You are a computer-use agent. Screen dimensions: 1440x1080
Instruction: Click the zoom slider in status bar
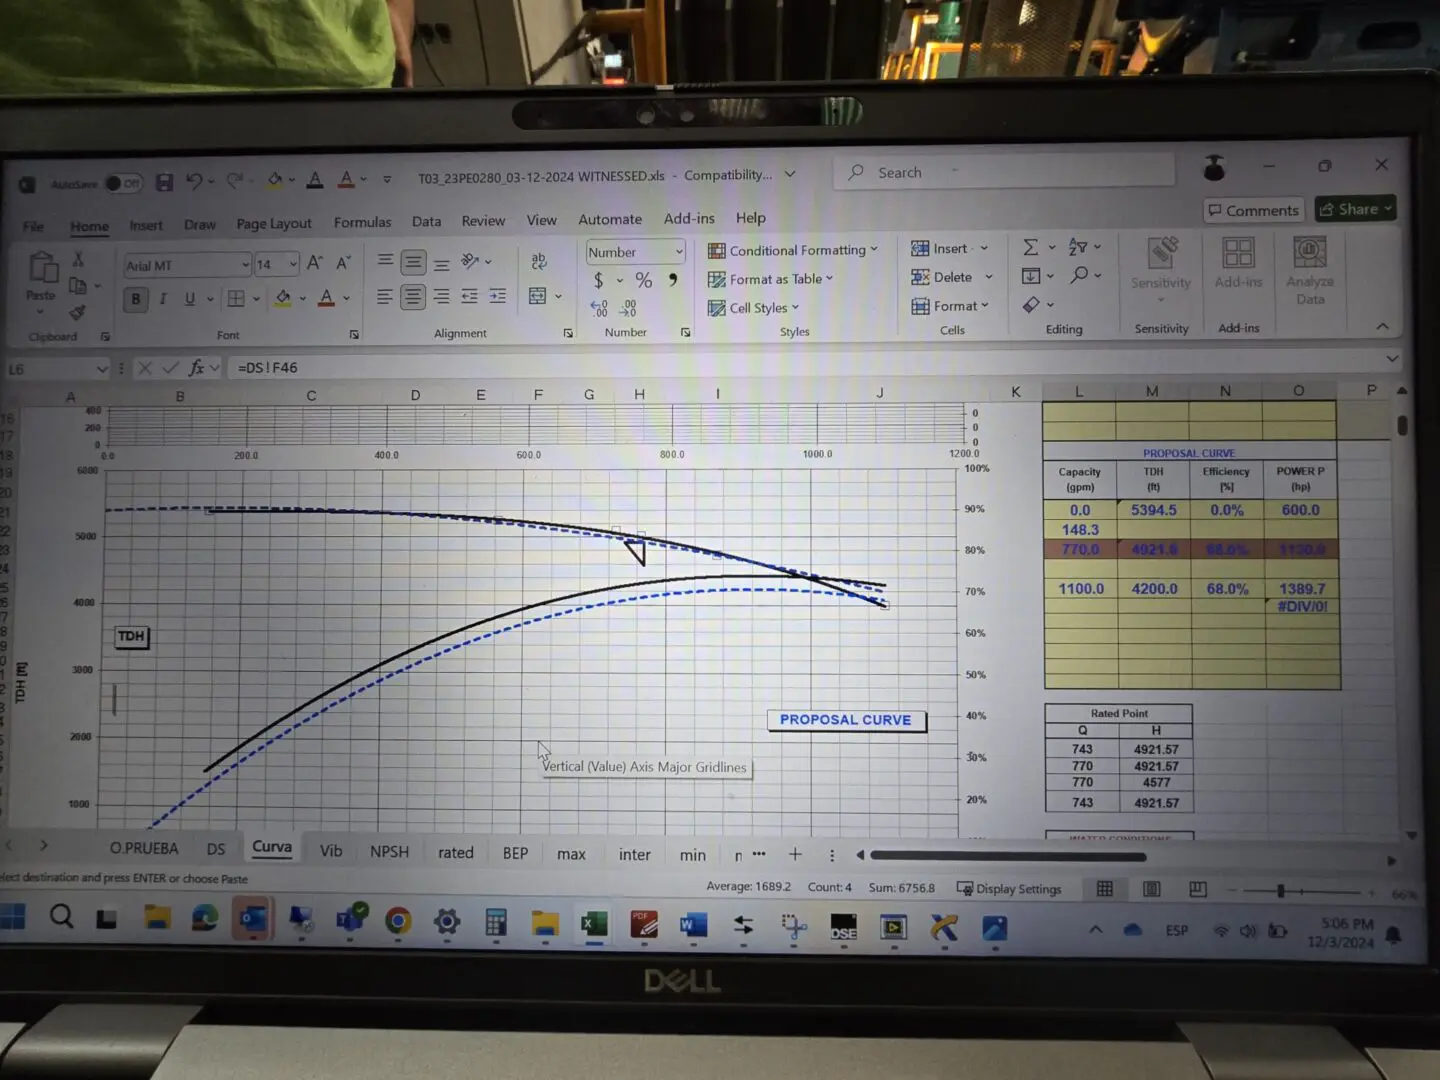coord(1281,890)
